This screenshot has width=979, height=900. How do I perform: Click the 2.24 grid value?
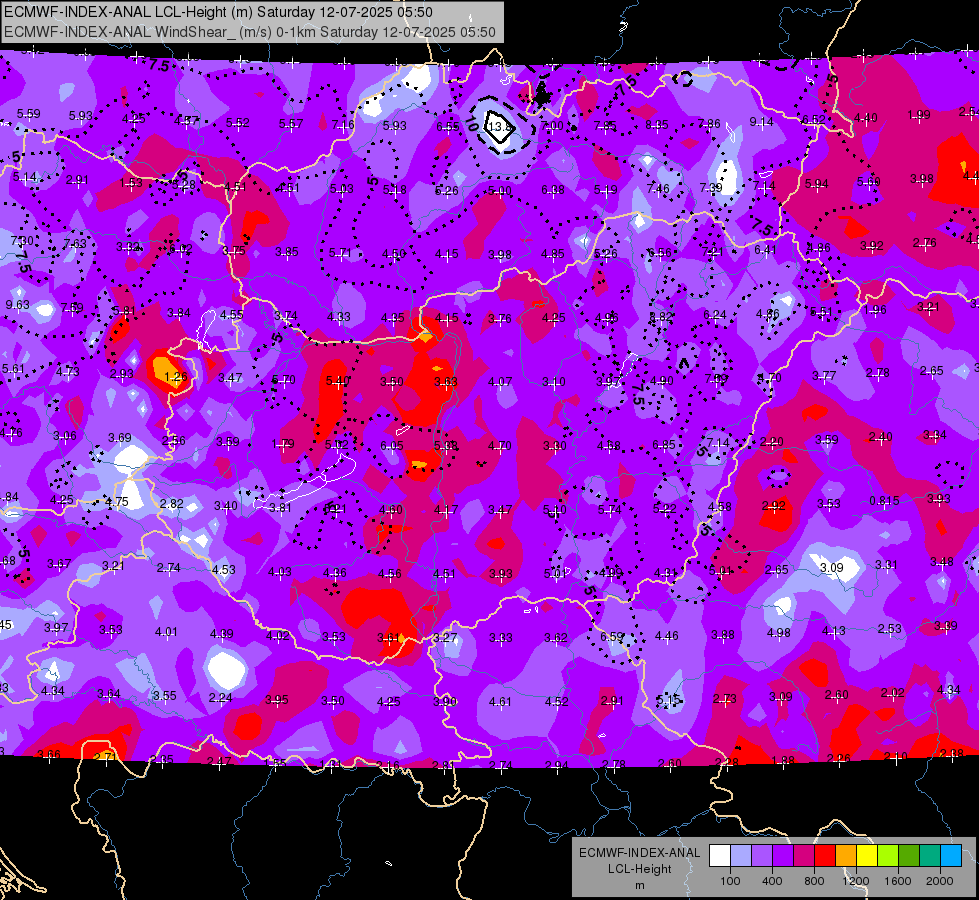tap(220, 698)
